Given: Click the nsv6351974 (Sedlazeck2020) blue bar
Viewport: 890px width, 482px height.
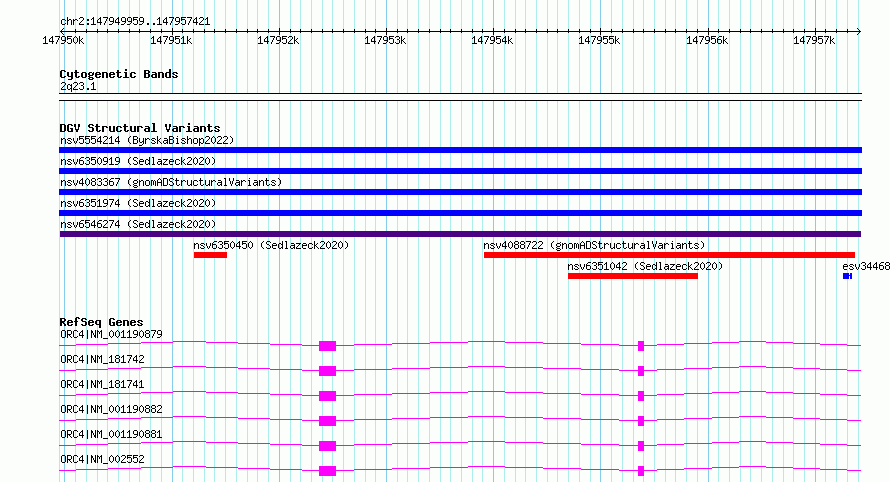Looking at the screenshot, I should tap(460, 213).
